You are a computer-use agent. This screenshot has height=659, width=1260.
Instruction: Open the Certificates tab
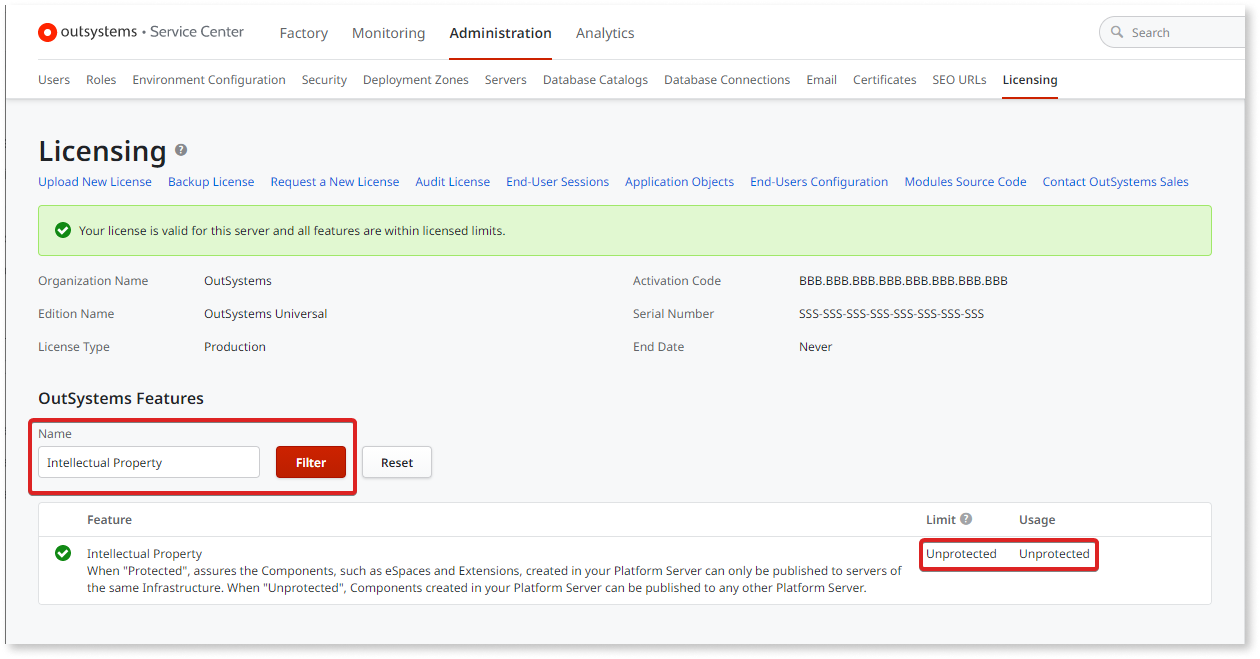885,80
